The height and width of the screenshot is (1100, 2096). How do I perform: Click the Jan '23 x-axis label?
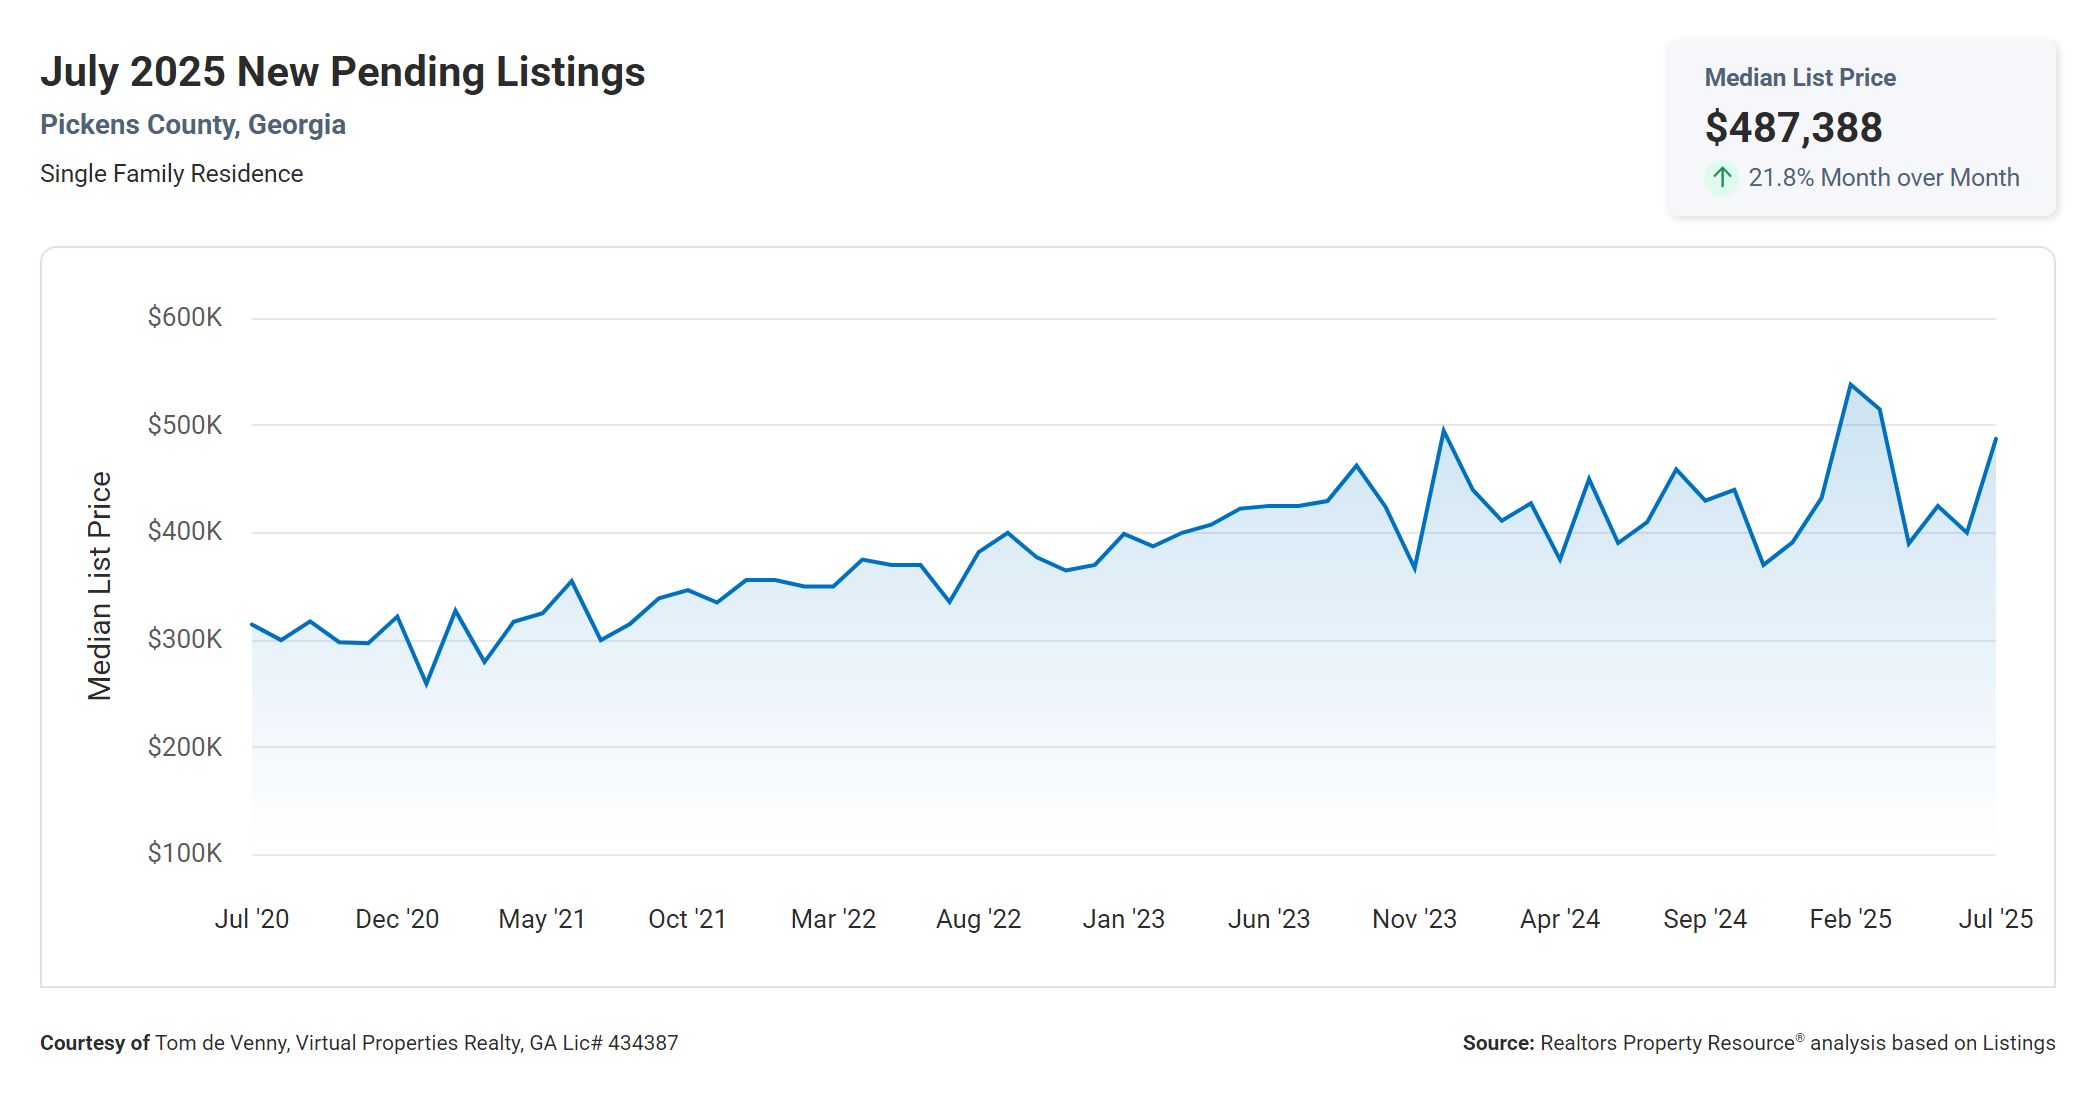coord(1123,919)
